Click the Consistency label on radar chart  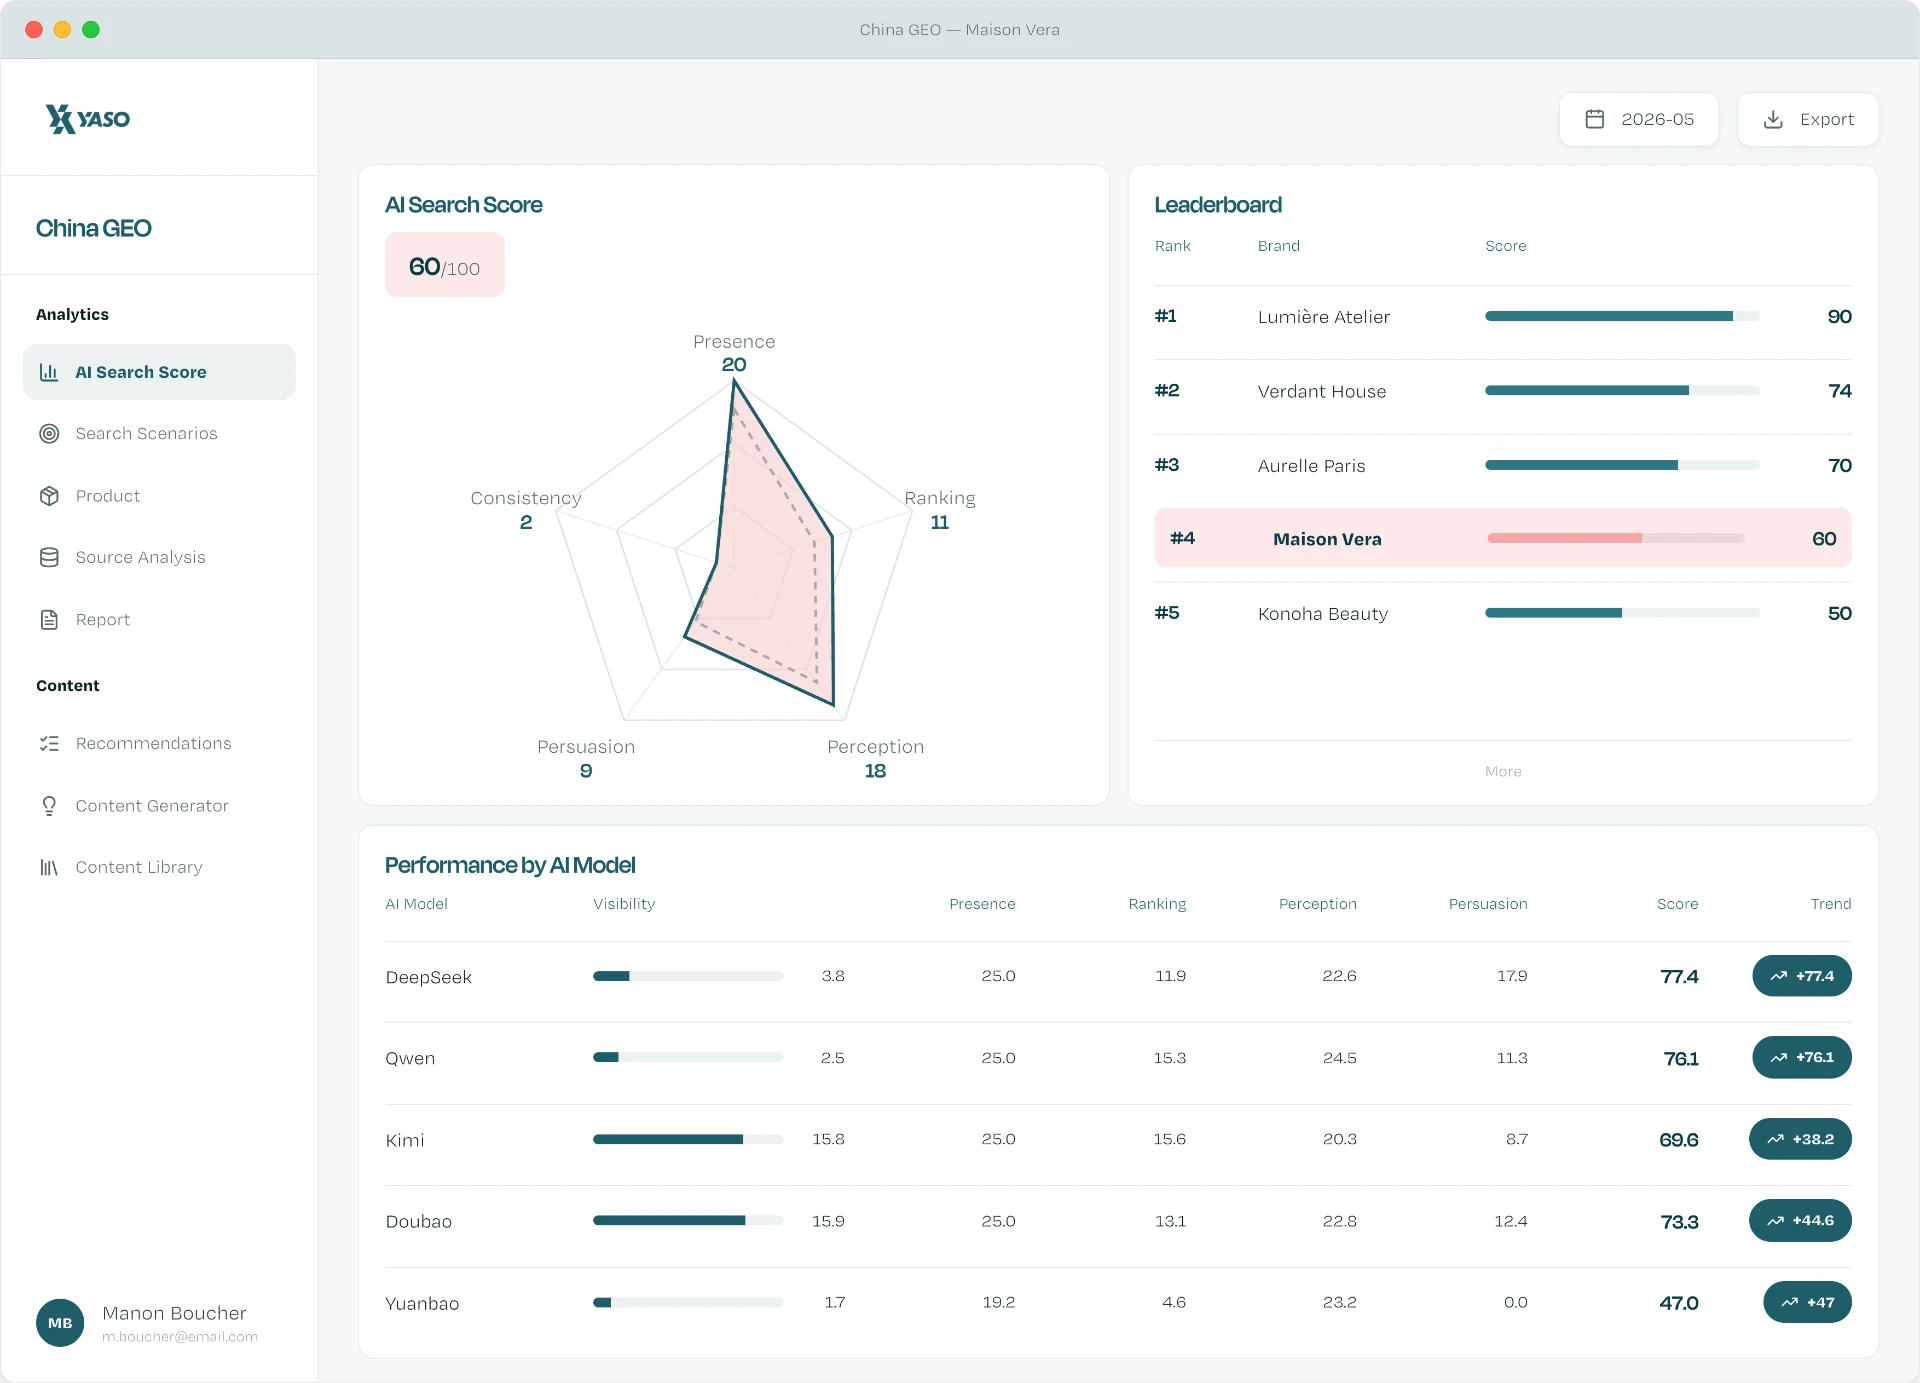[x=526, y=498]
